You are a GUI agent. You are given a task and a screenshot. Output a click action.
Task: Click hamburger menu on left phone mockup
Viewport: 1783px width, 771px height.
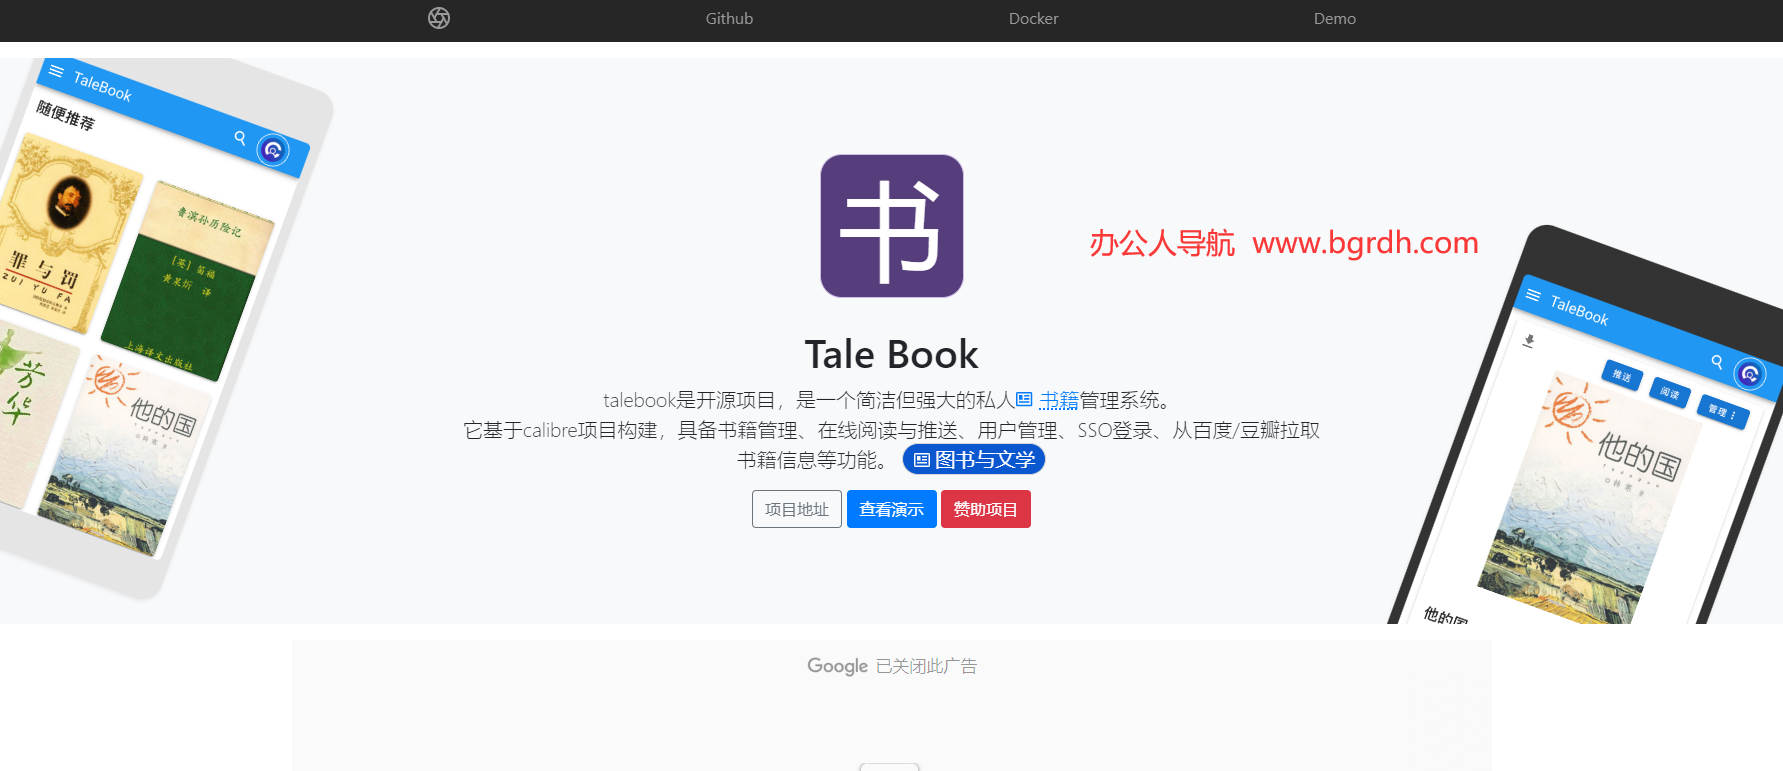[x=56, y=71]
